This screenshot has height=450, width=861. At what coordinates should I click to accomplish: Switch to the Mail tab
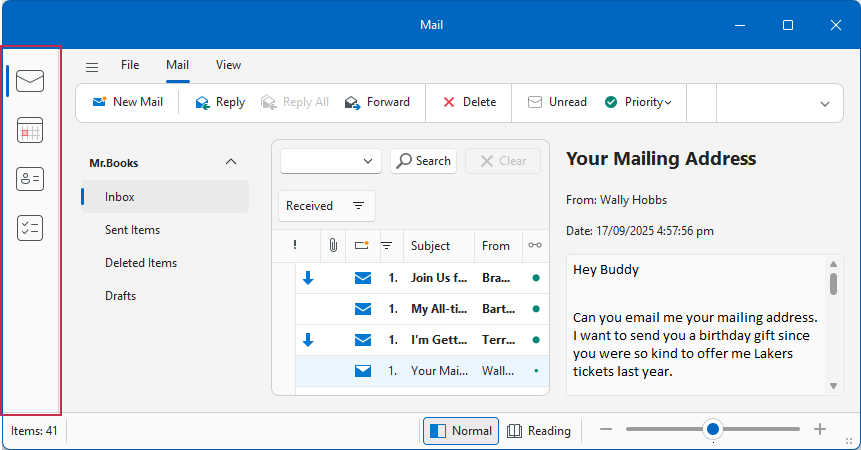click(177, 65)
